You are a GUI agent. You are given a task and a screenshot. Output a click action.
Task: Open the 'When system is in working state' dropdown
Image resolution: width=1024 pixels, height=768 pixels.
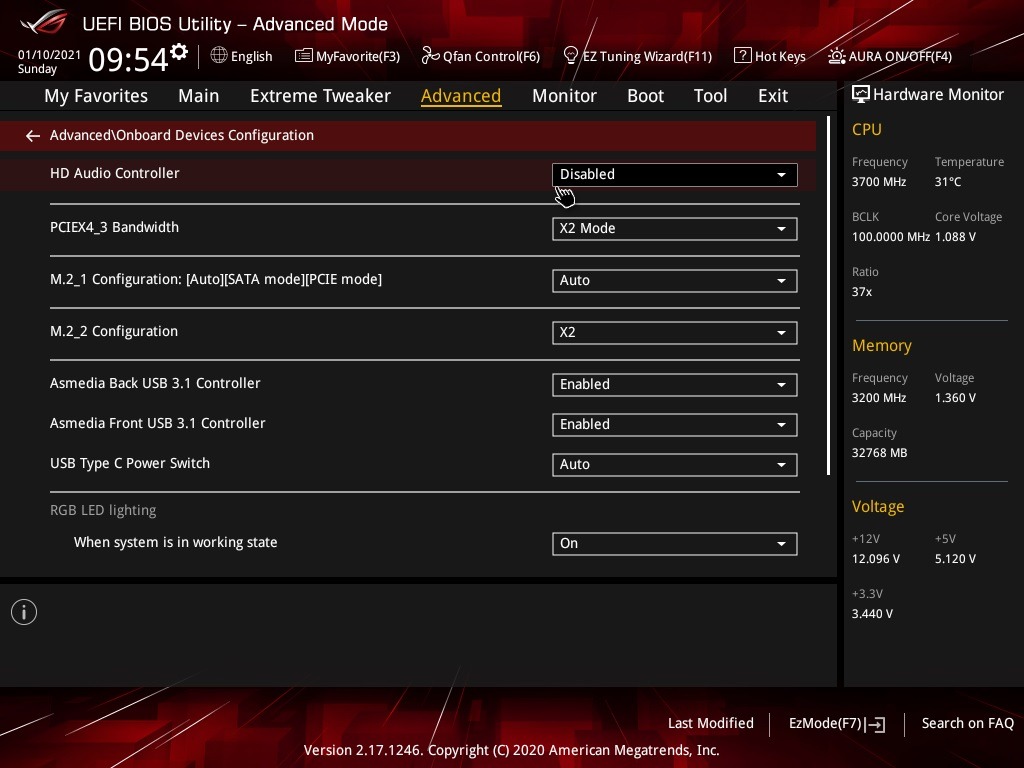pos(675,543)
